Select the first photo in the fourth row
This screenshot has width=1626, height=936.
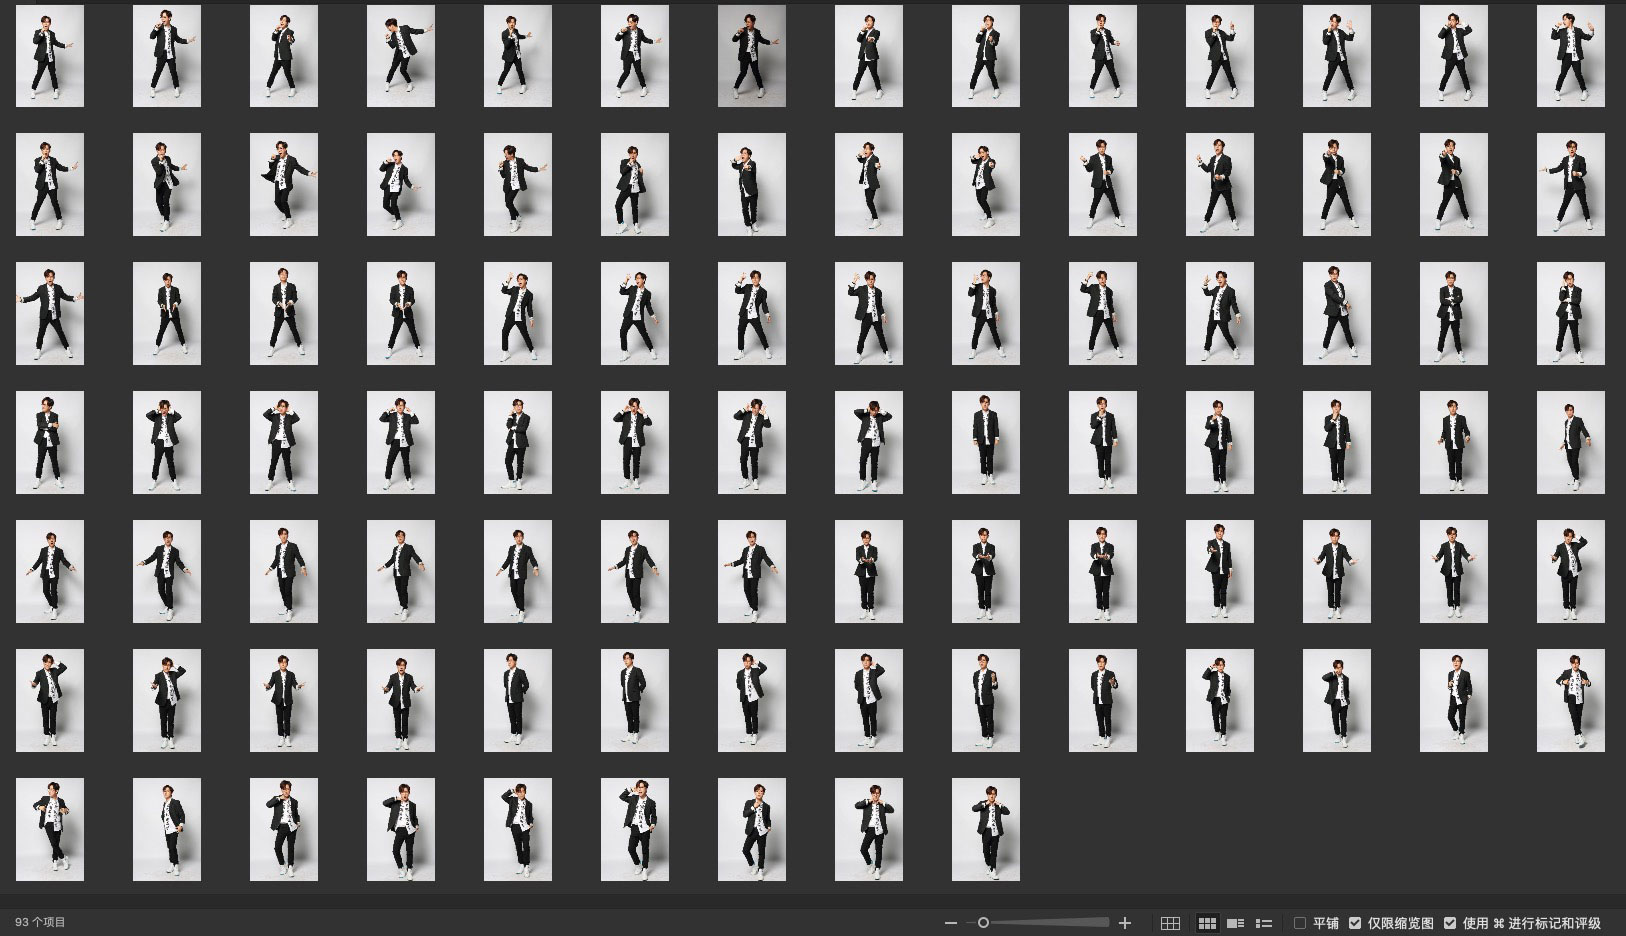(50, 443)
